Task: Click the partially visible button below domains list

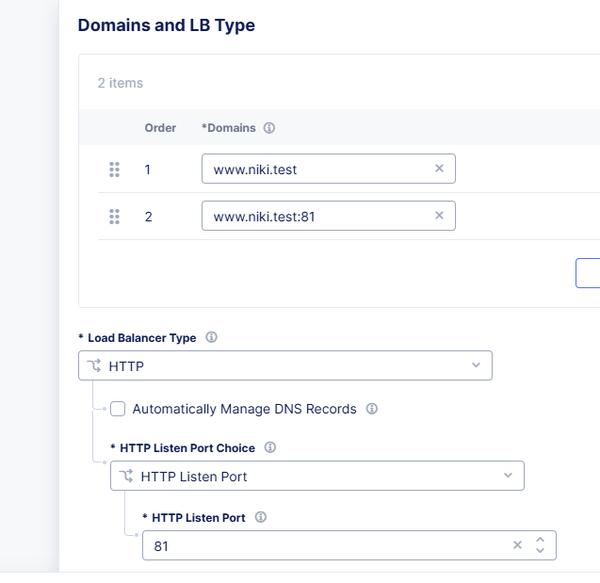Action: (588, 273)
